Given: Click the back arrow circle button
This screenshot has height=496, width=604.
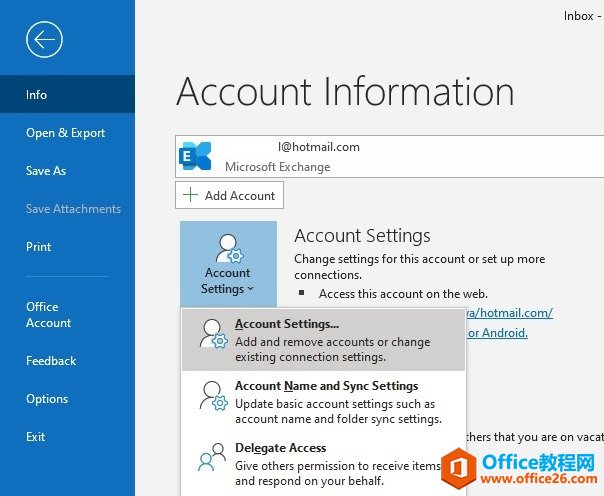Looking at the screenshot, I should point(44,39).
